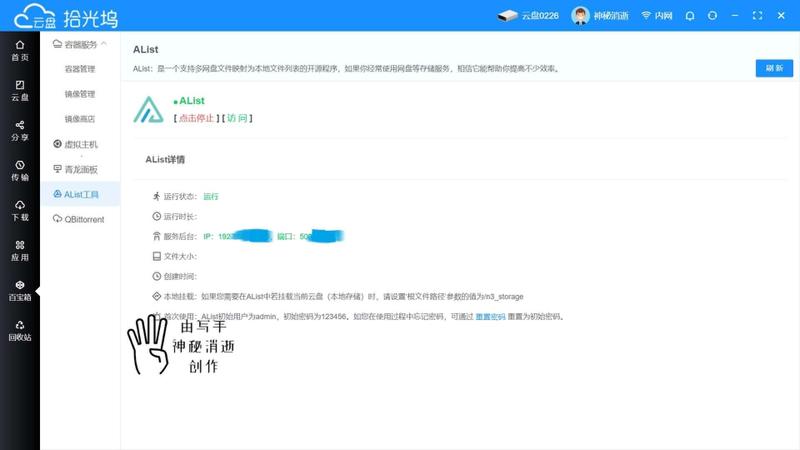Toggle fullscreen window icon
The height and width of the screenshot is (450, 800).
(x=758, y=16)
